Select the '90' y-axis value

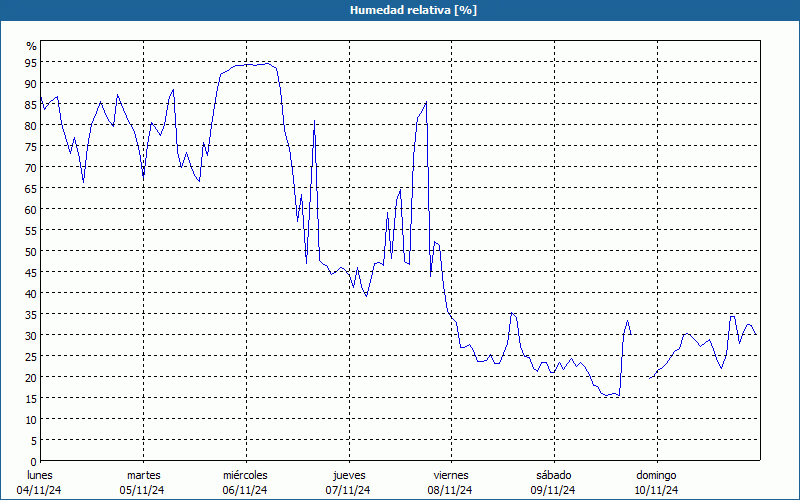click(31, 83)
